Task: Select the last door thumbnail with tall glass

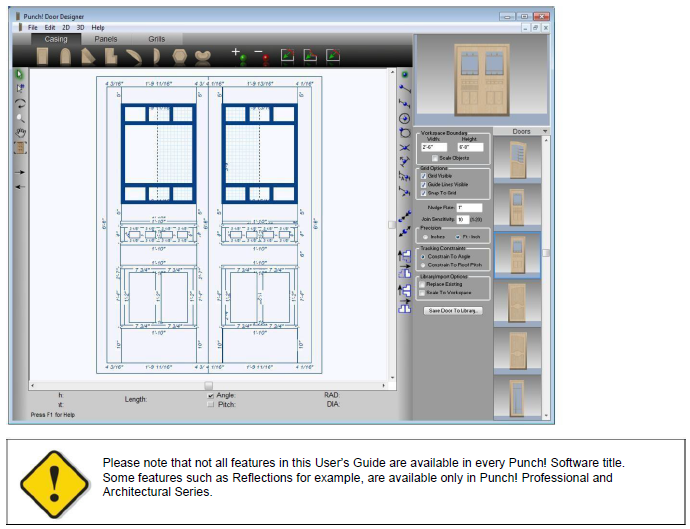Action: pyautogui.click(x=518, y=399)
